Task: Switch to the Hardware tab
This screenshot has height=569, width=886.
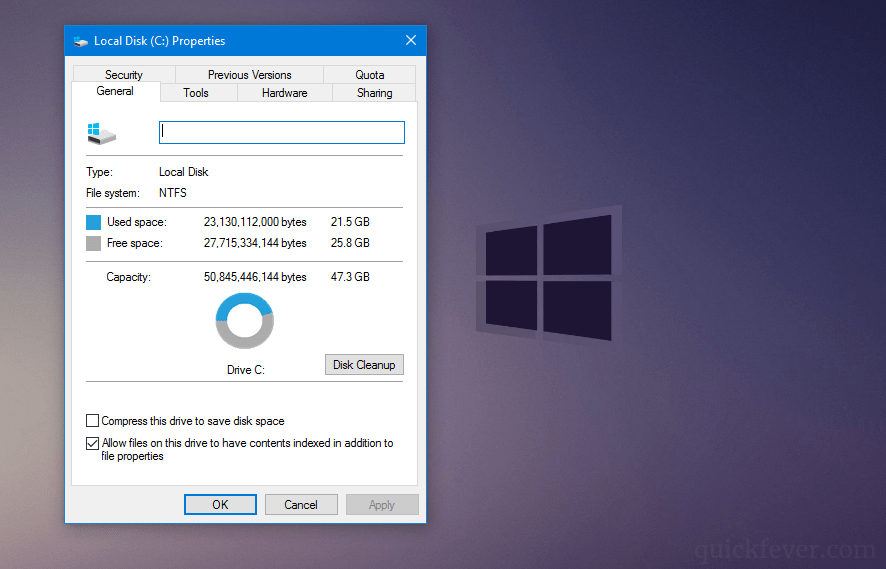Action: pyautogui.click(x=285, y=93)
